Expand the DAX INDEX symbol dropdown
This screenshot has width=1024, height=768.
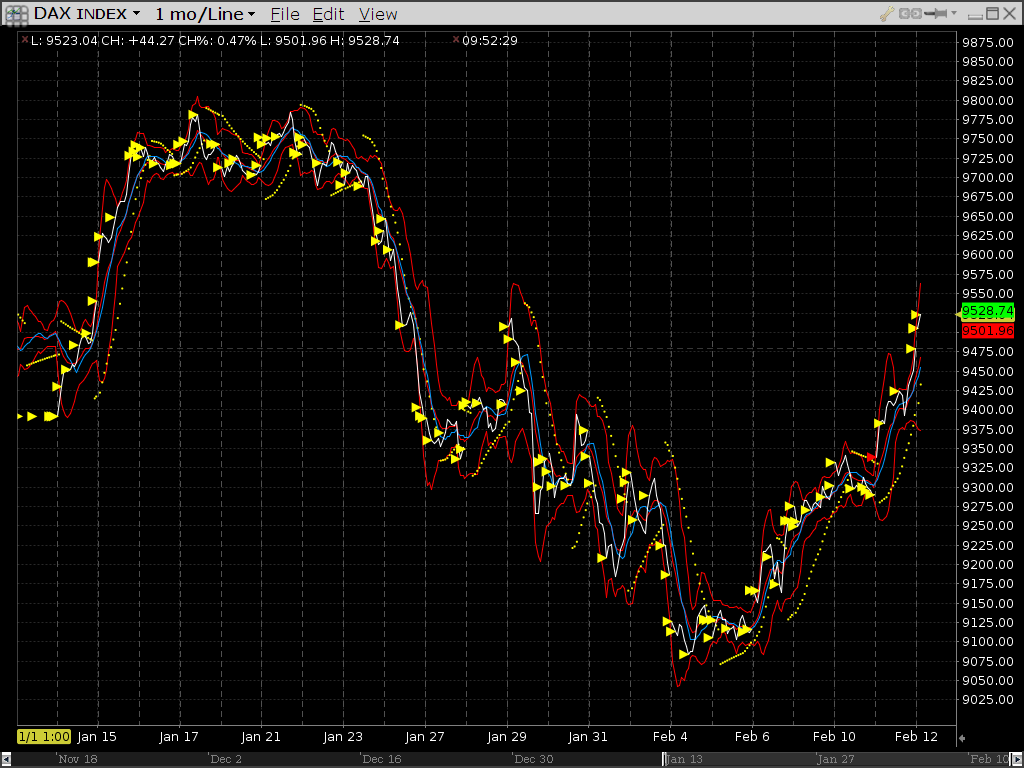click(136, 14)
